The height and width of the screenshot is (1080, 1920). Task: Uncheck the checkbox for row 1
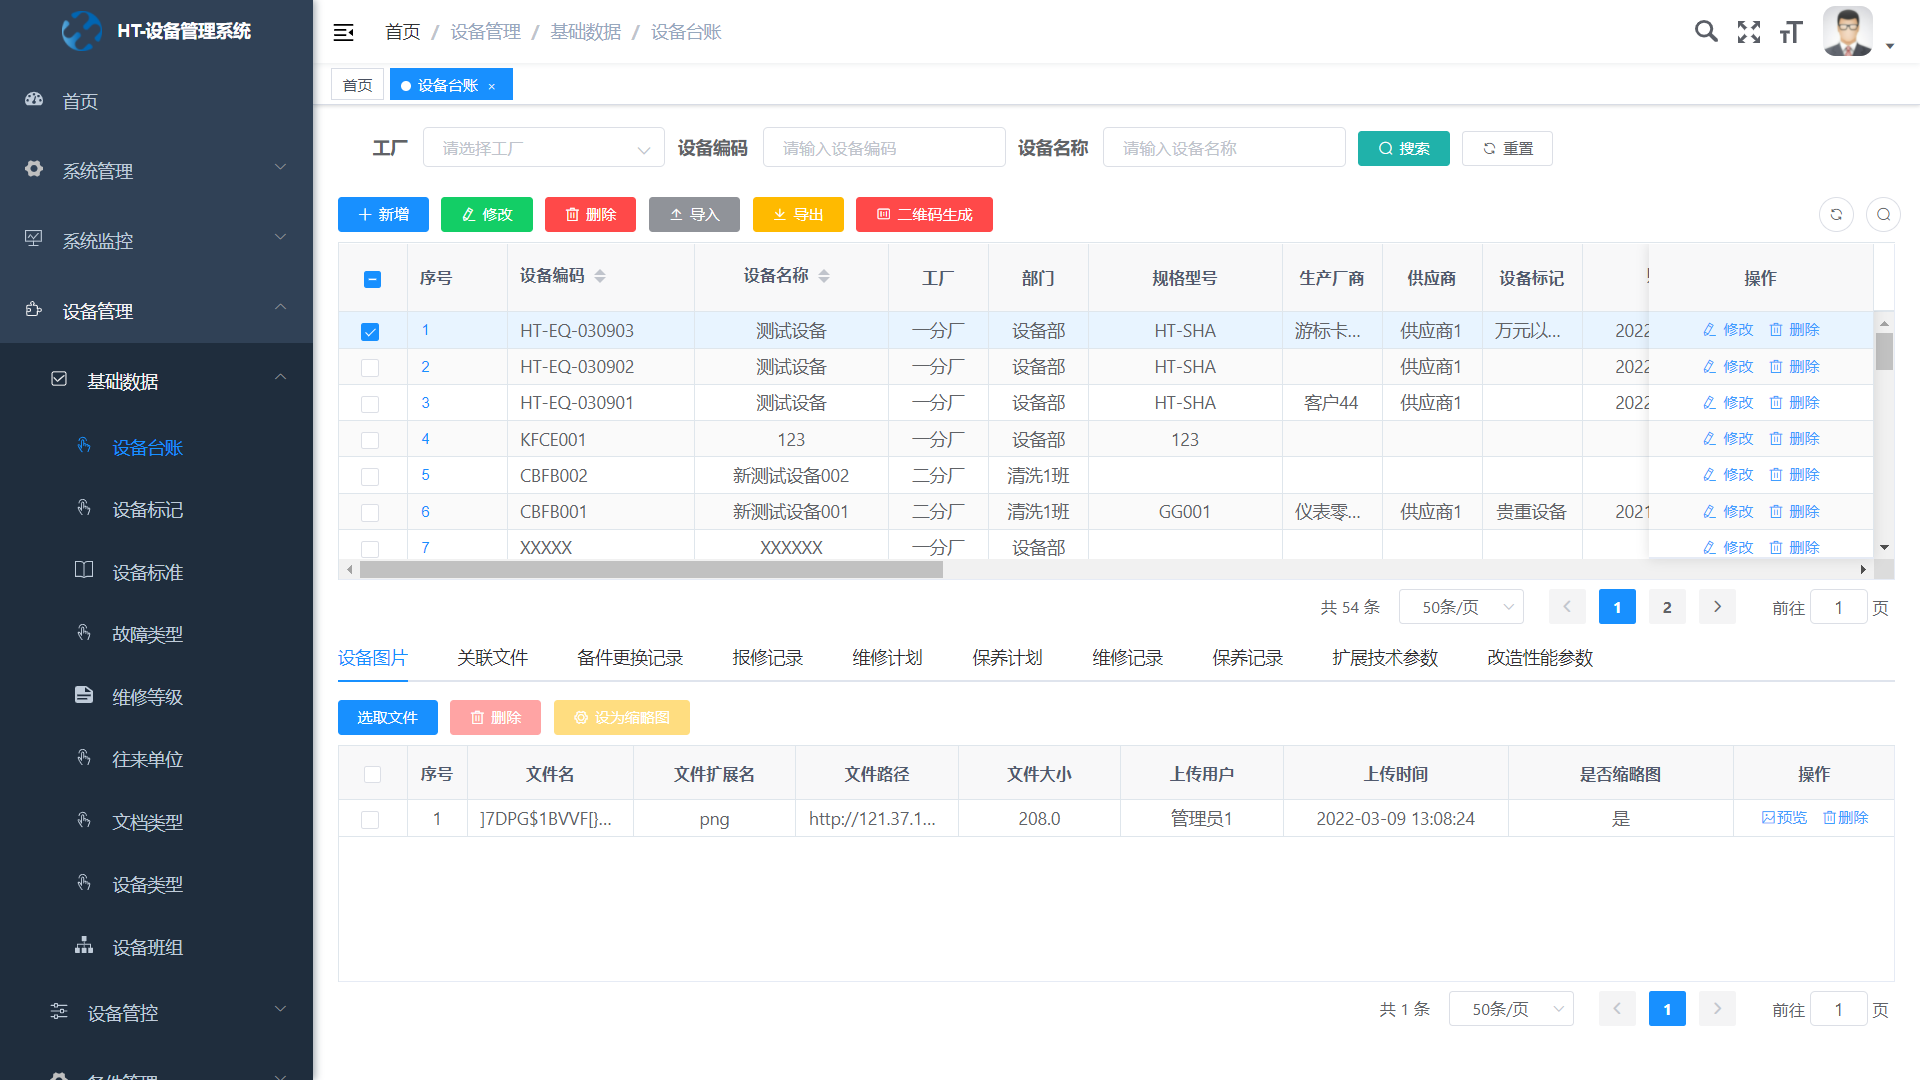tap(370, 331)
